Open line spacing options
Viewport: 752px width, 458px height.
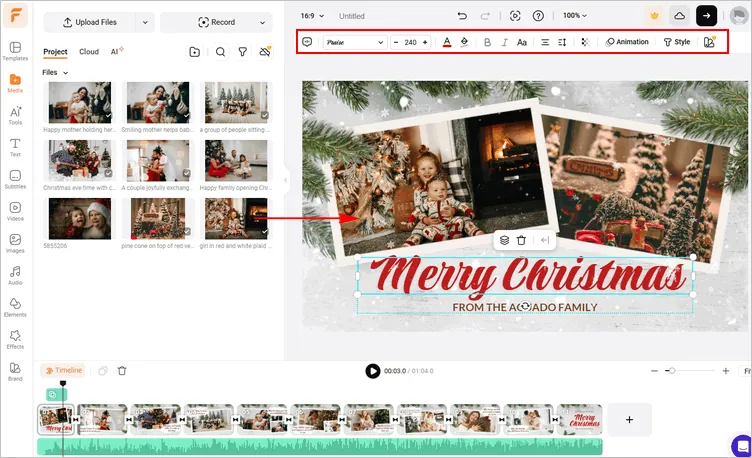(562, 42)
